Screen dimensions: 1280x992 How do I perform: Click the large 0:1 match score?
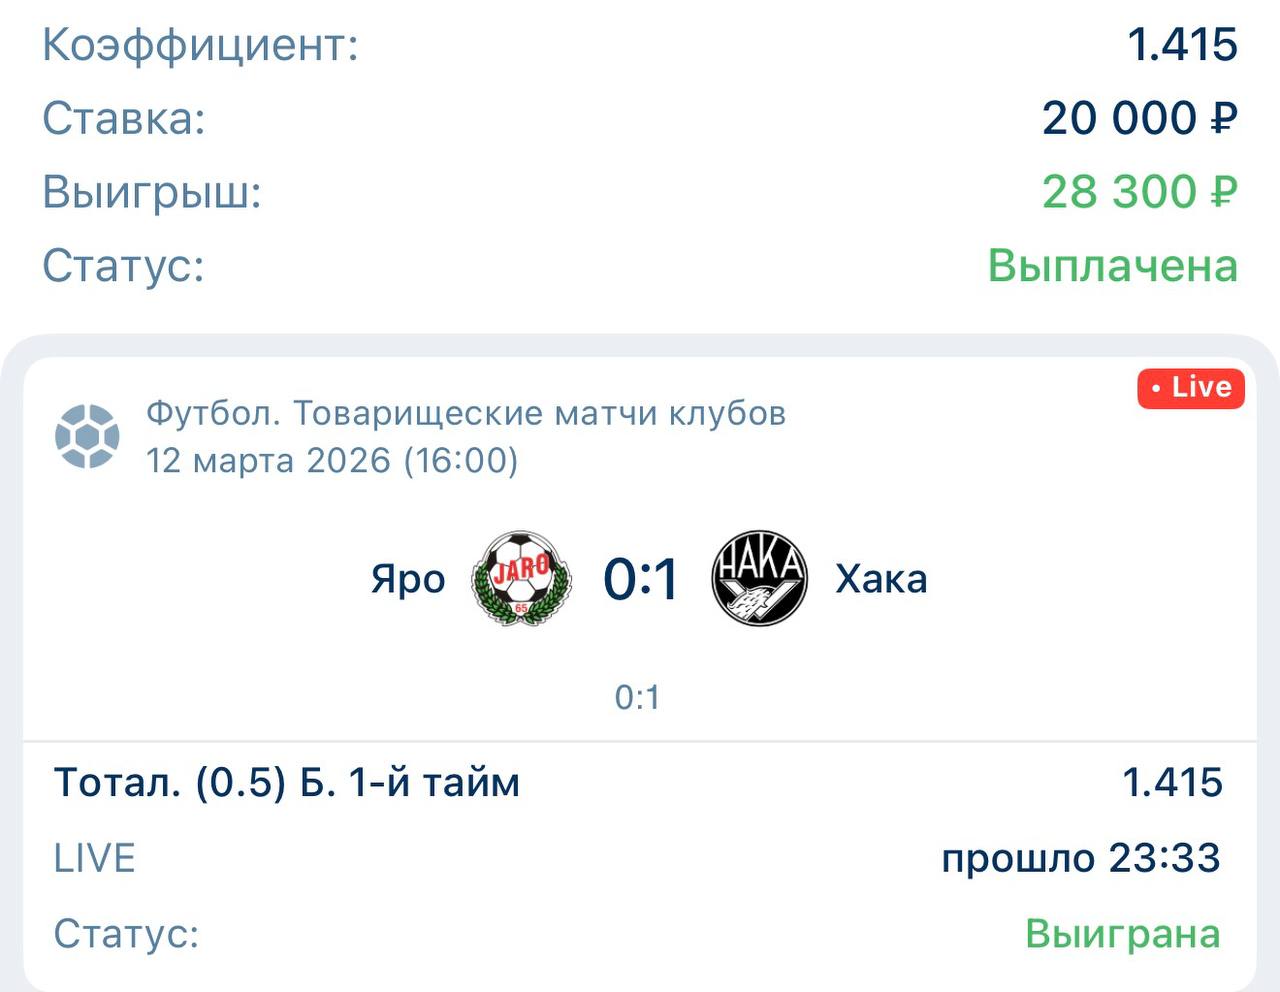(x=640, y=579)
